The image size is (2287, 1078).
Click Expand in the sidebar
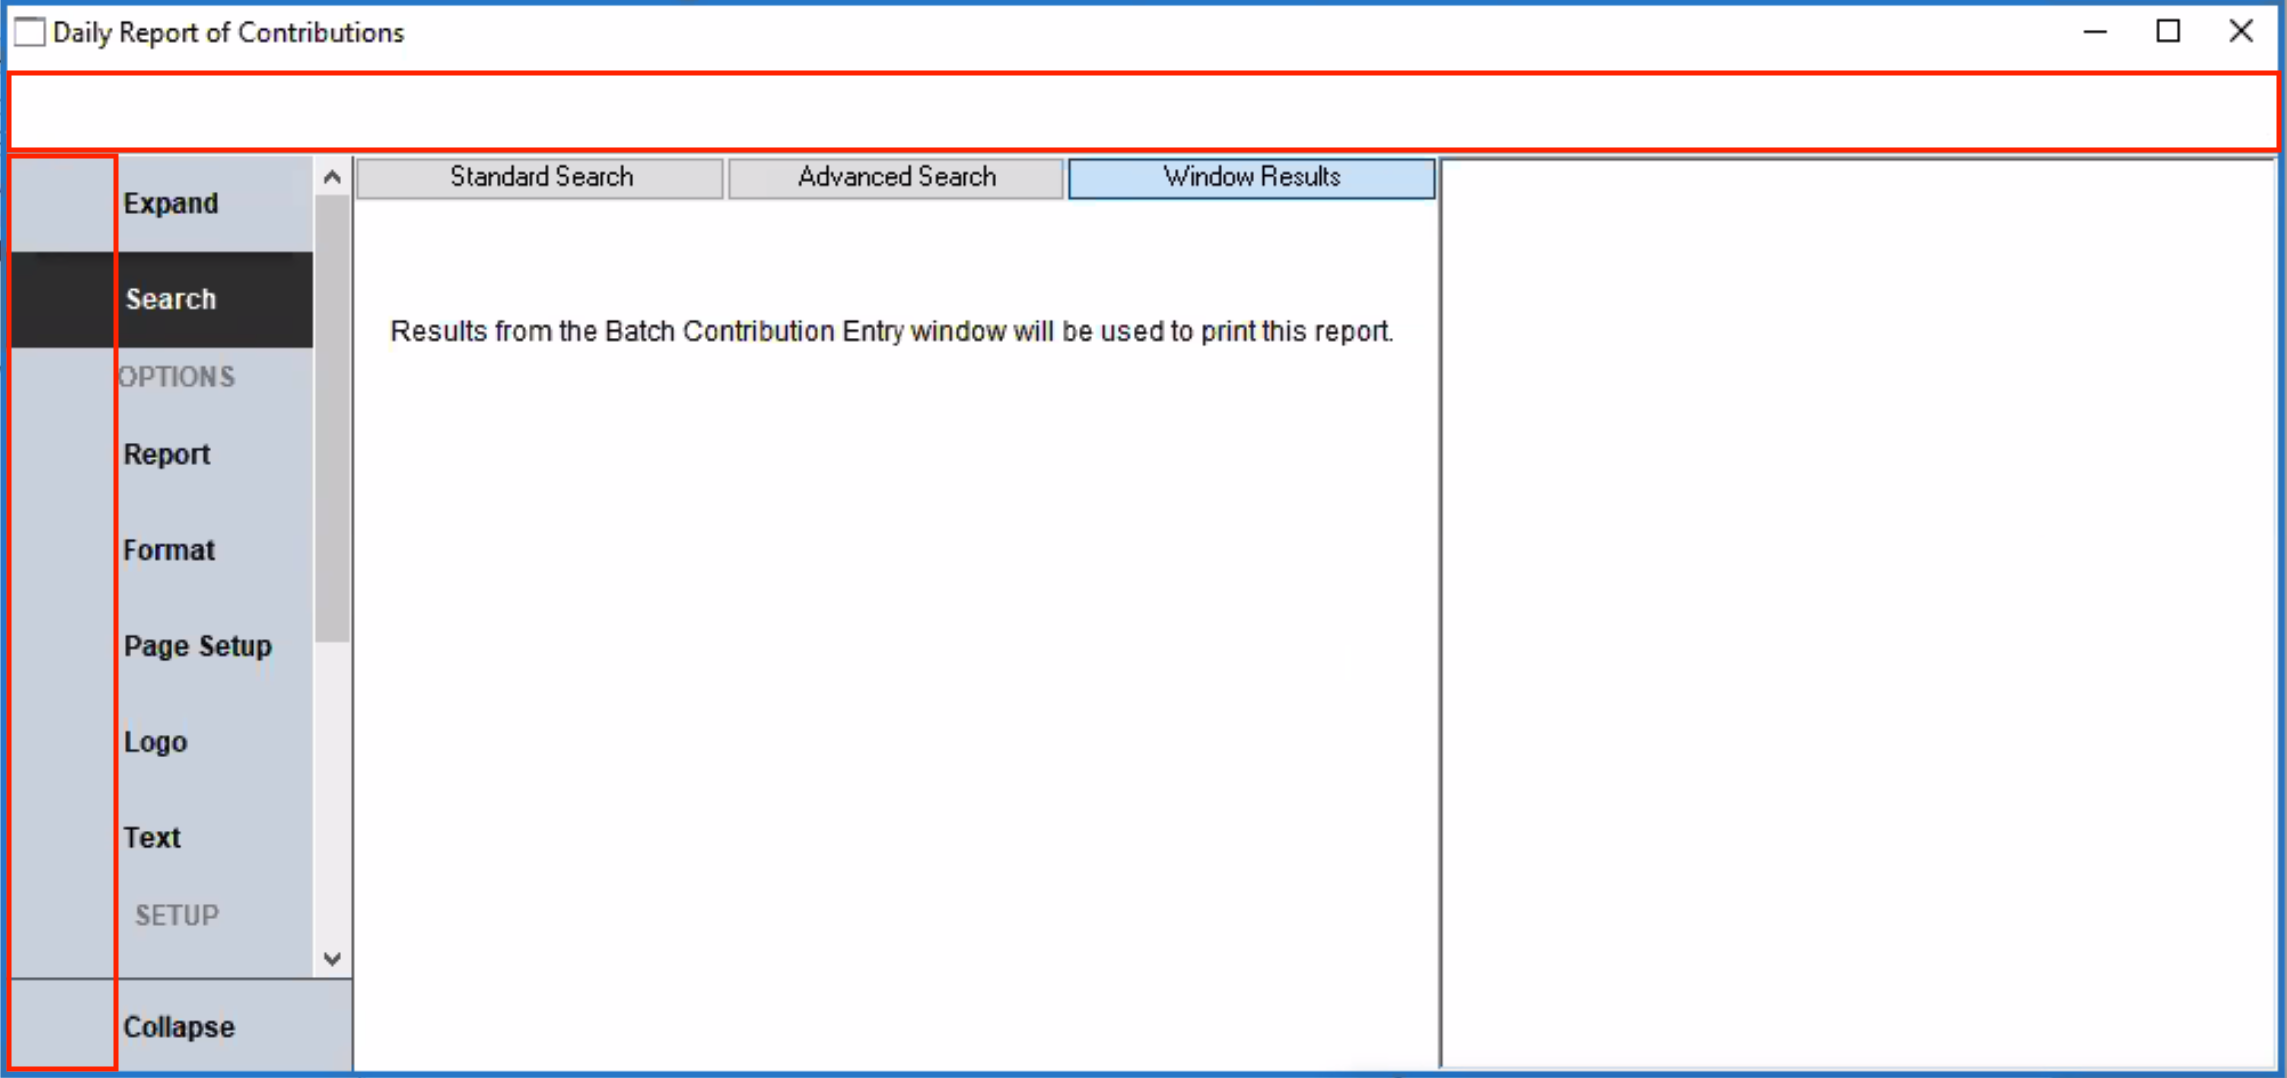coord(170,204)
